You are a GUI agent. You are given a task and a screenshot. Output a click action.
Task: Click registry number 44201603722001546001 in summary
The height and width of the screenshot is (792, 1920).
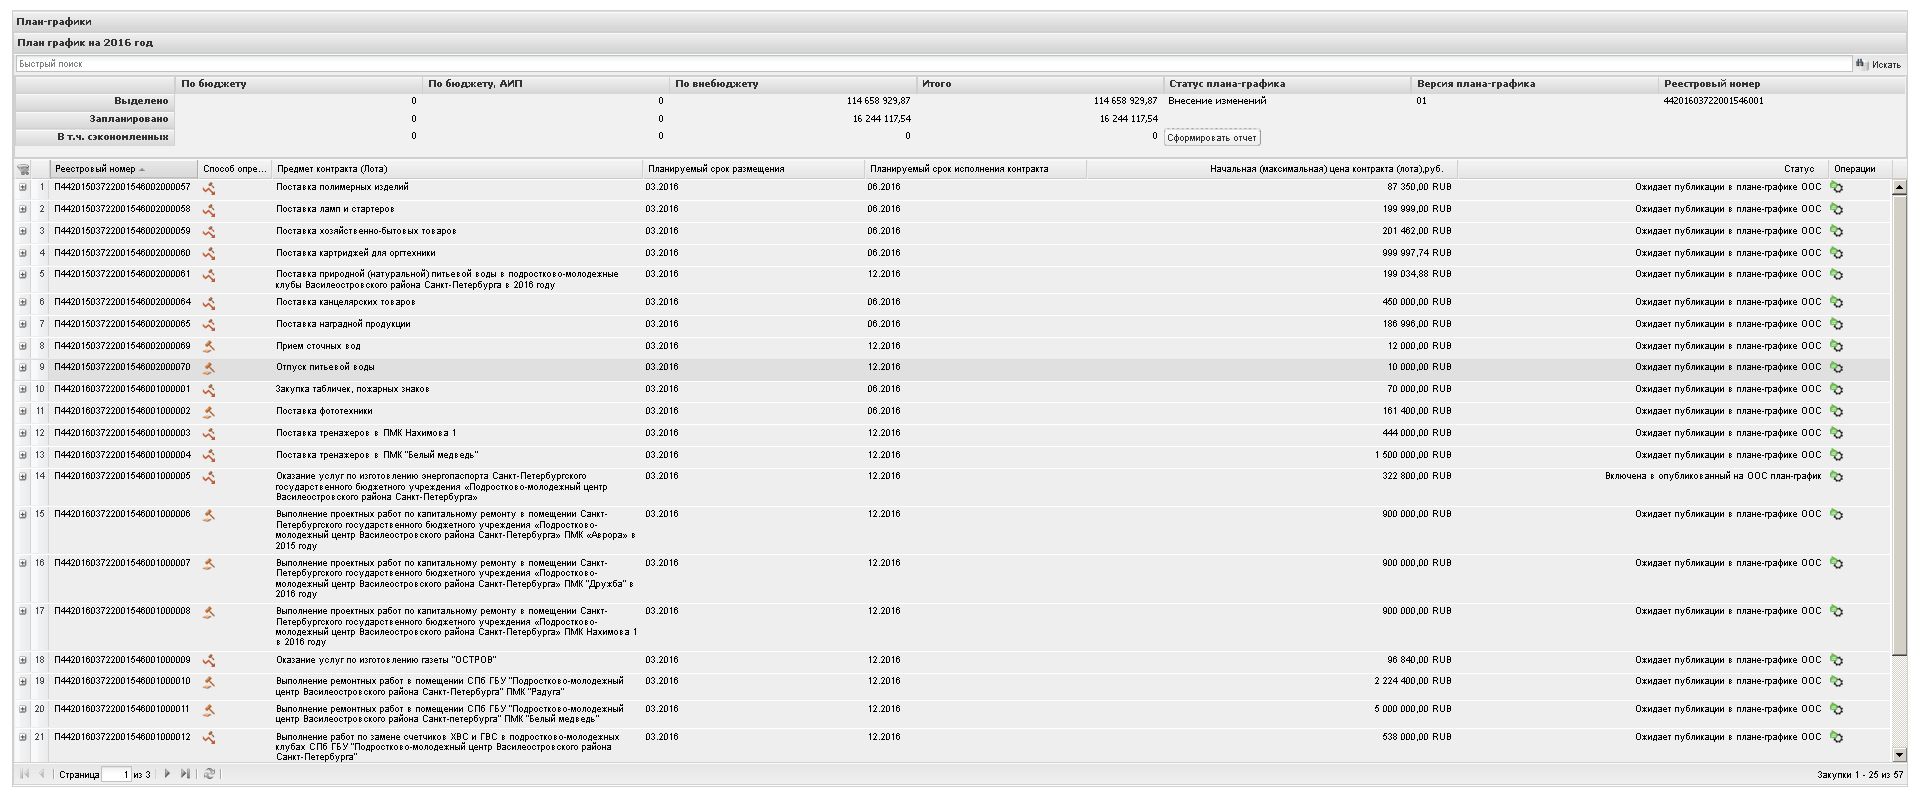pyautogui.click(x=1713, y=101)
